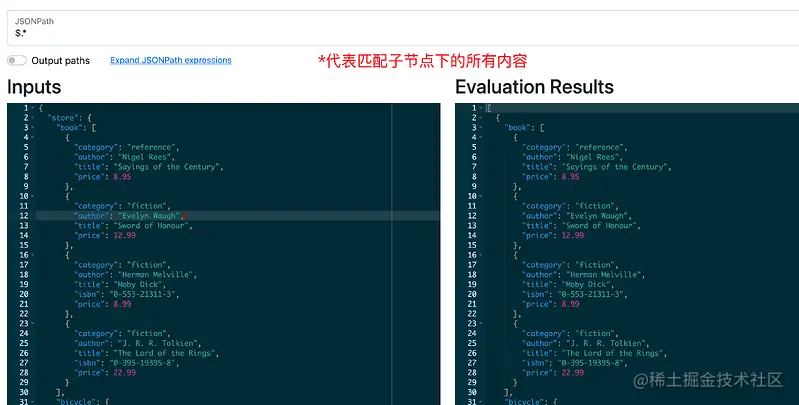Click "Moby Dick" in Evaluation Results

coord(586,284)
